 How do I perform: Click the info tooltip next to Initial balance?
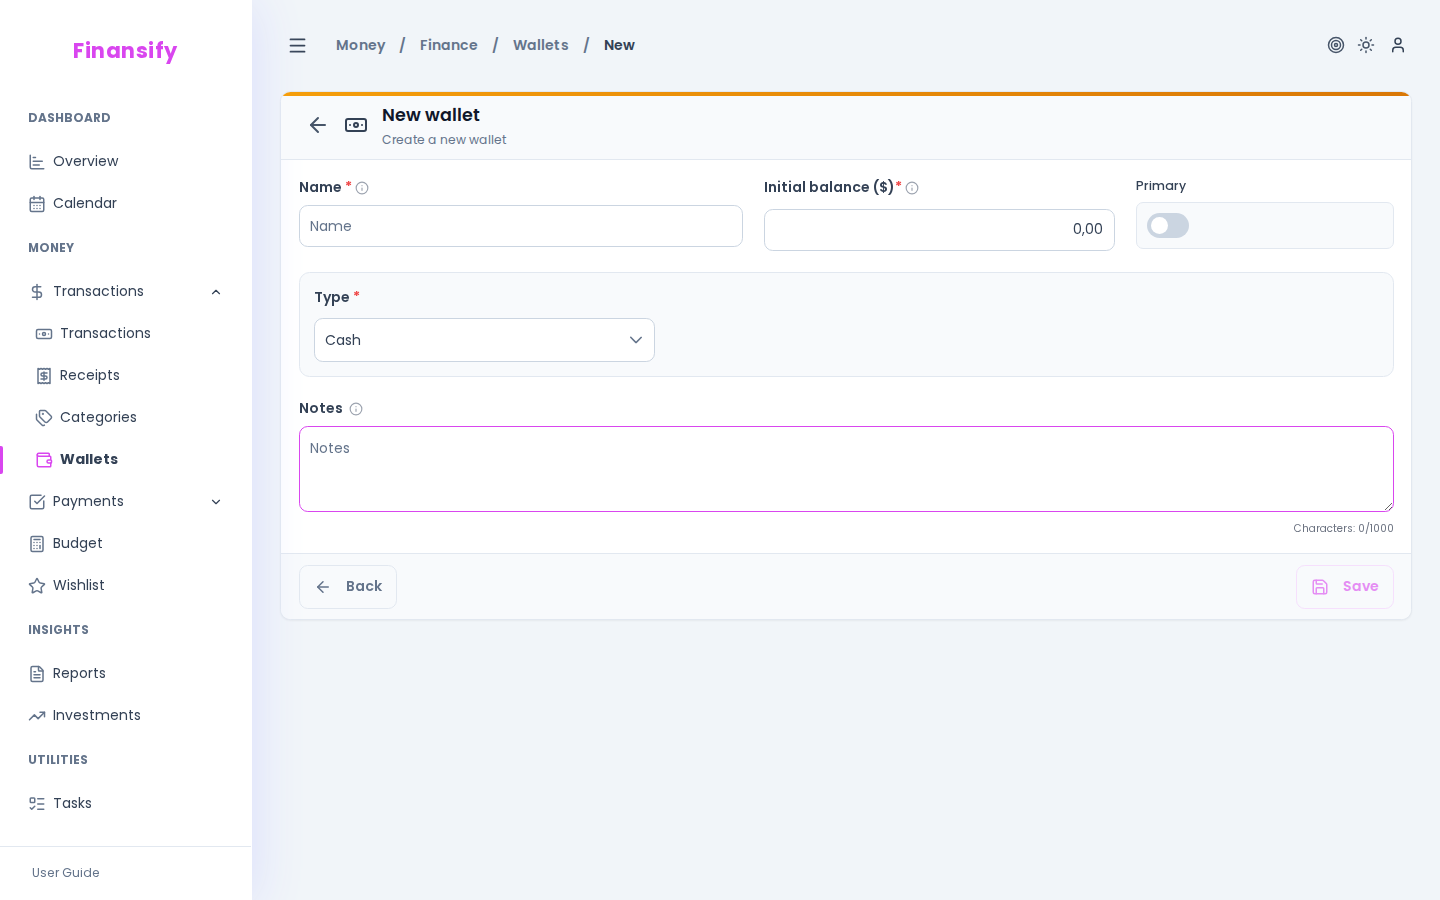pos(912,188)
